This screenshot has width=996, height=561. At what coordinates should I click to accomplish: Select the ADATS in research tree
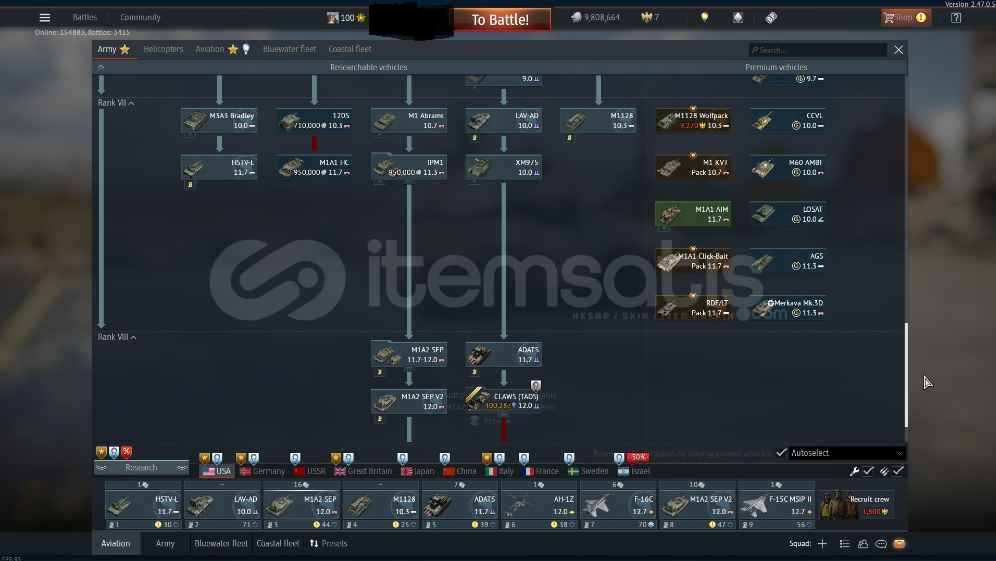pyautogui.click(x=503, y=355)
